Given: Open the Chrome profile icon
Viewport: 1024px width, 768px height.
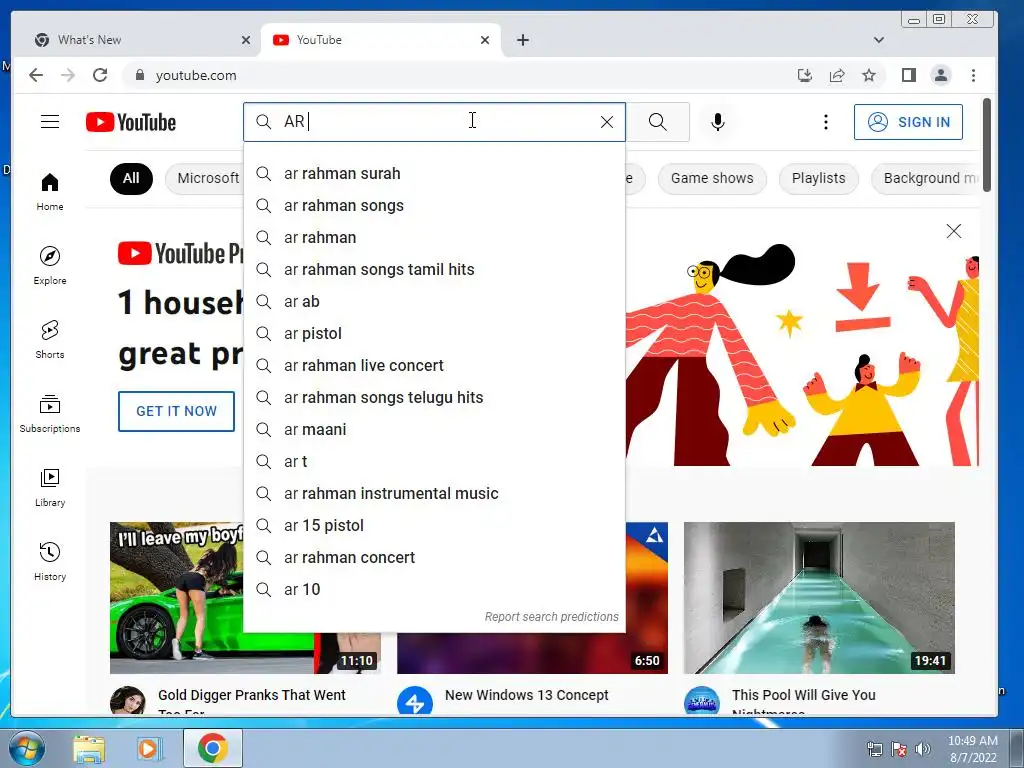Looking at the screenshot, I should [940, 75].
